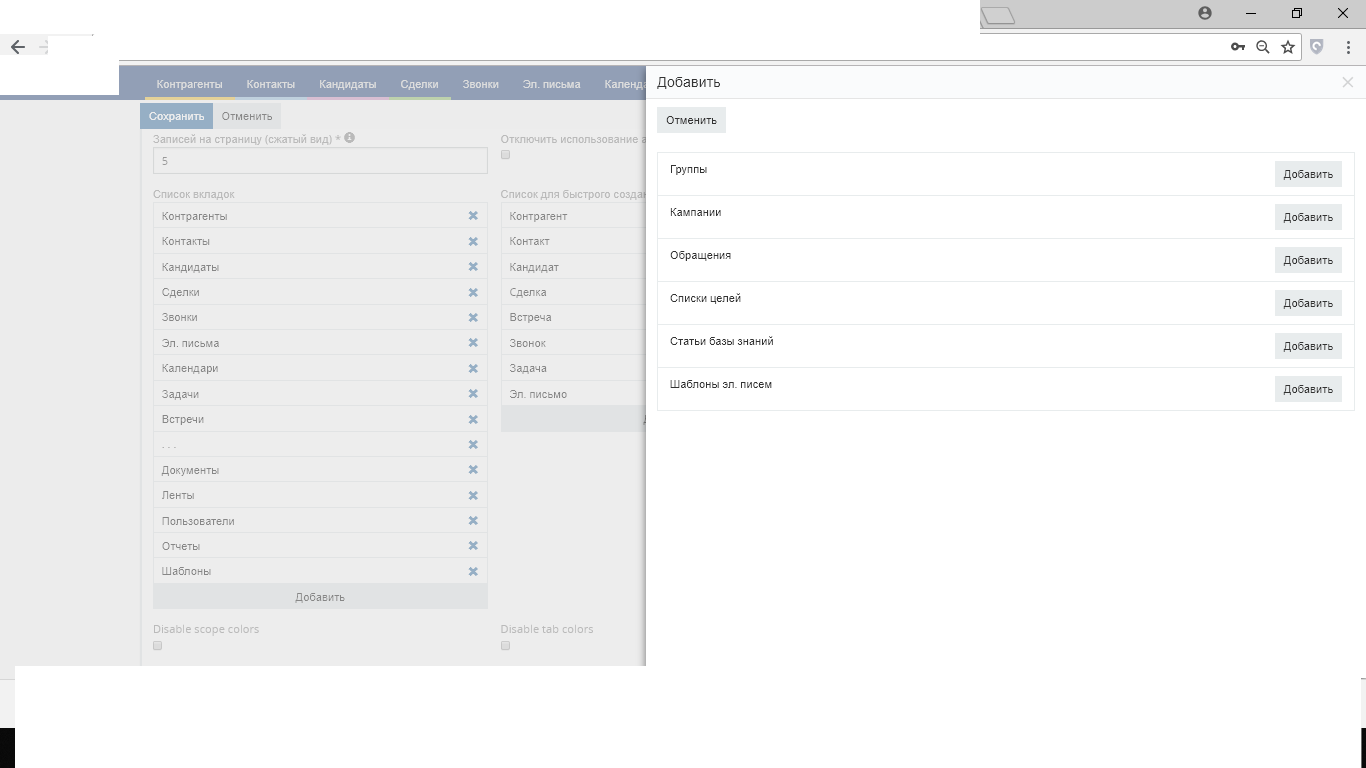Screen dimensions: 1366x768
Task: Click the info icon beside Записей на страницу
Action: [350, 139]
